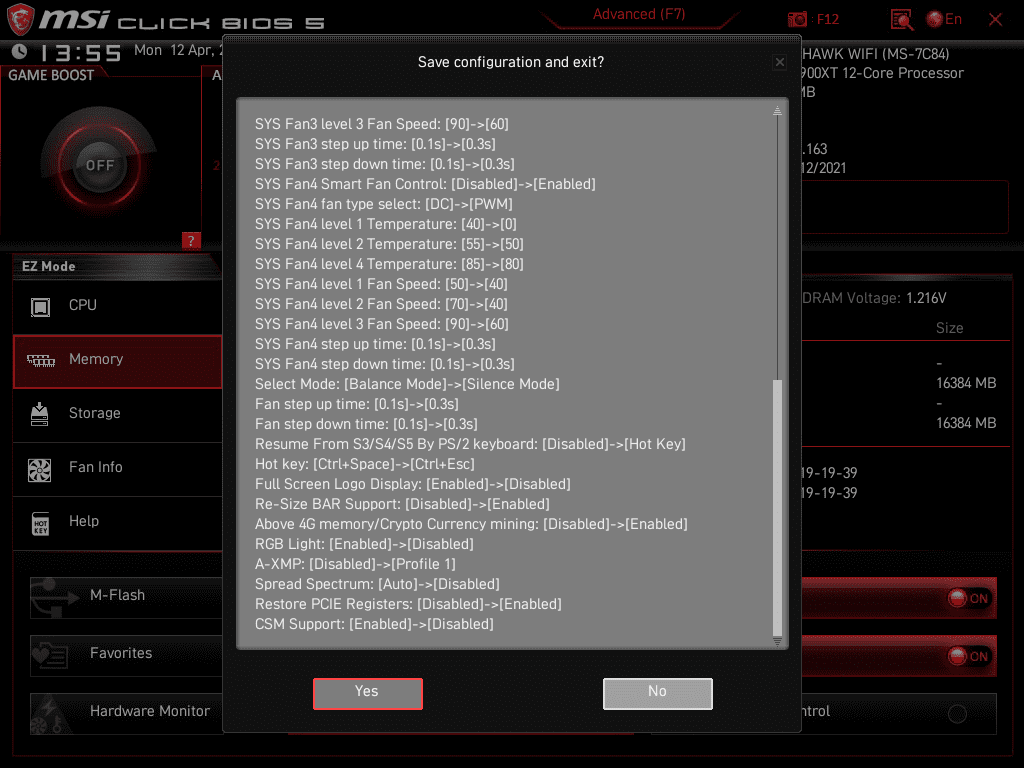Click SYS Fan4 Smart Fan Control line

pos(425,184)
